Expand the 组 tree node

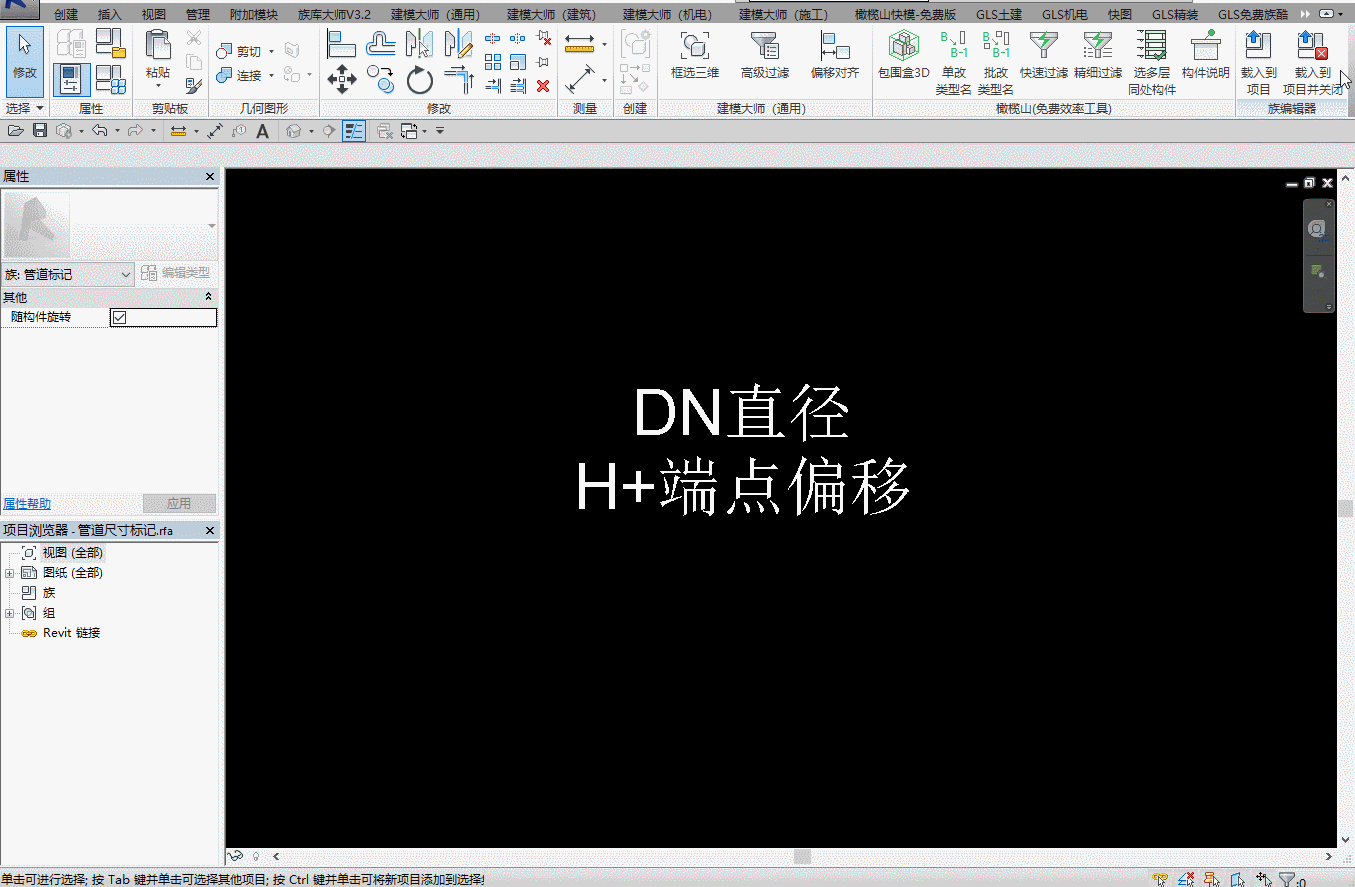(x=9, y=613)
